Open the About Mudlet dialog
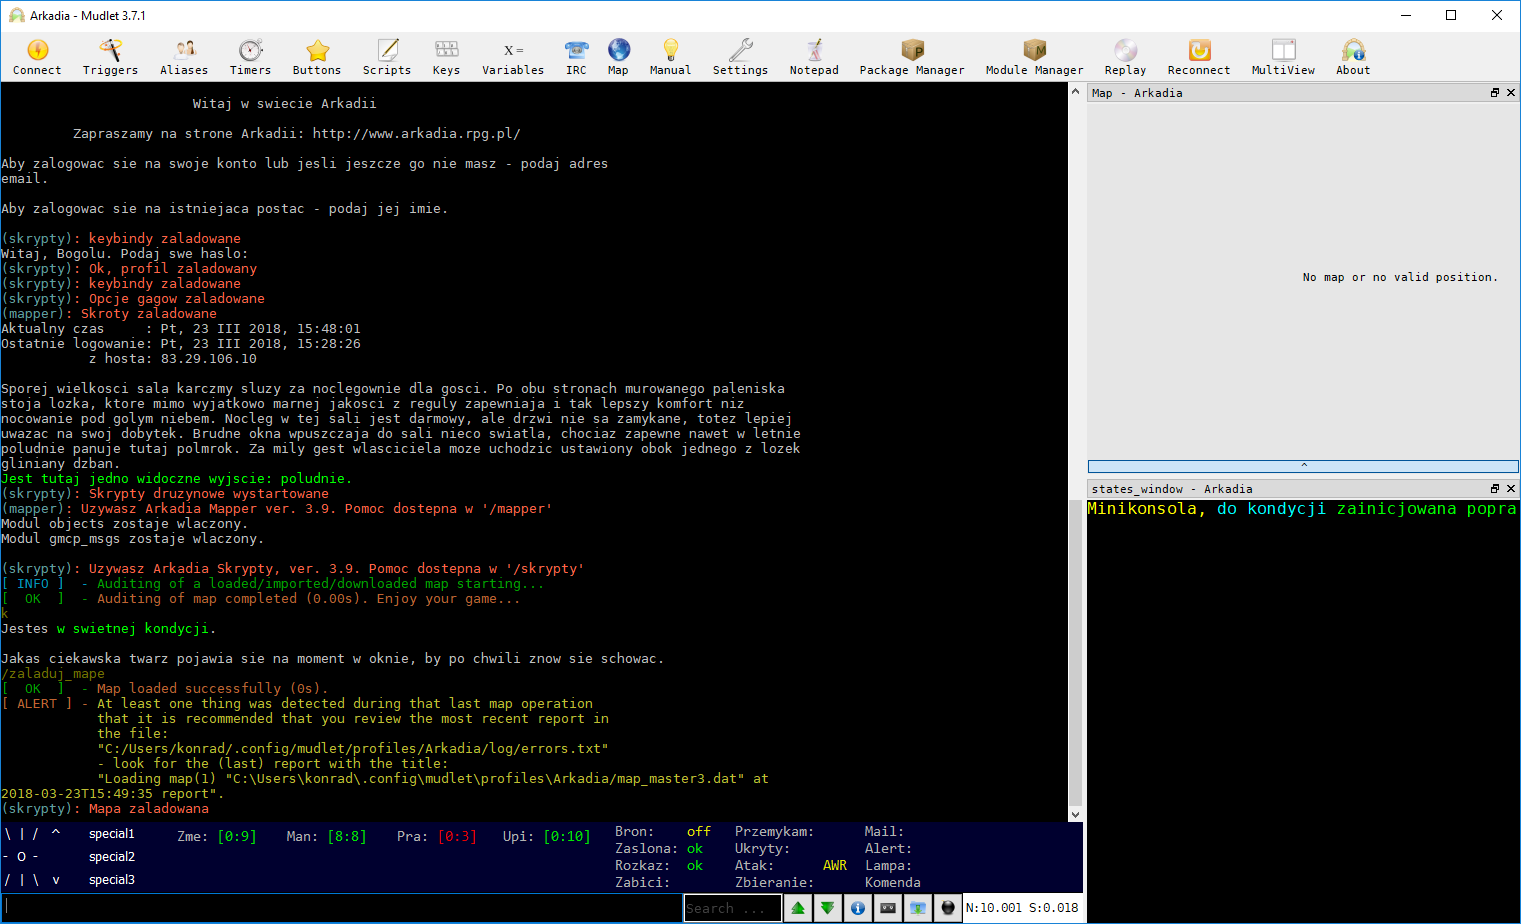This screenshot has width=1521, height=924. [1353, 57]
